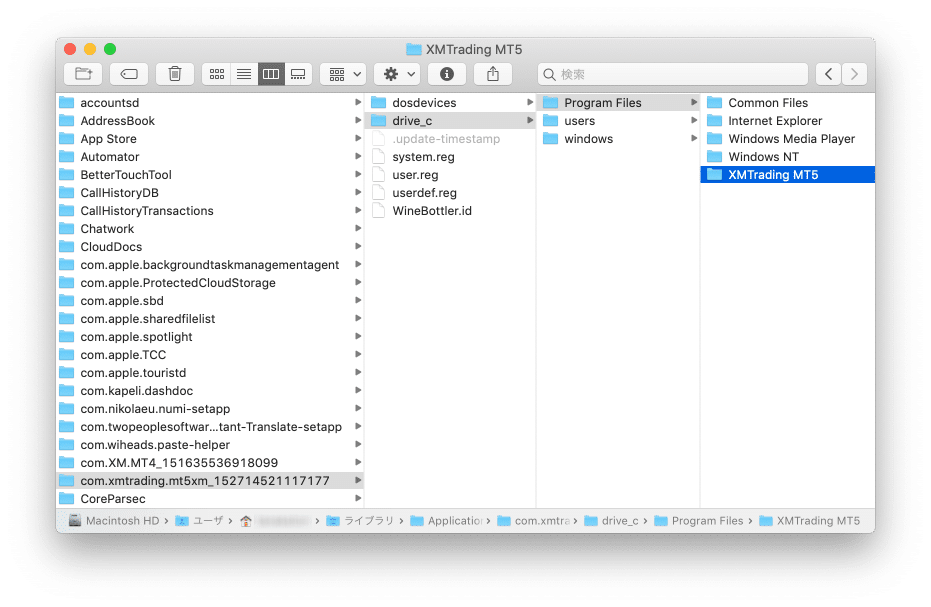This screenshot has width=931, height=607.
Task: Select the userdef.reg file
Action: click(x=451, y=192)
